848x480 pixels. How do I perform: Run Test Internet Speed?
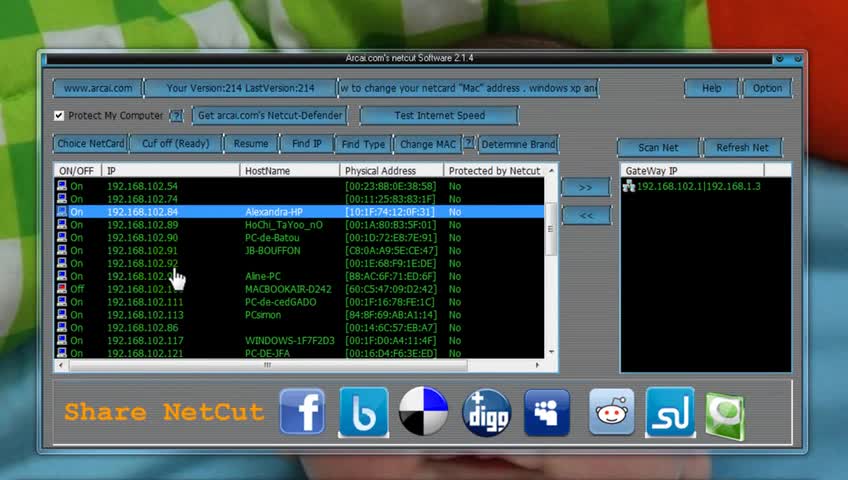[x=439, y=115]
